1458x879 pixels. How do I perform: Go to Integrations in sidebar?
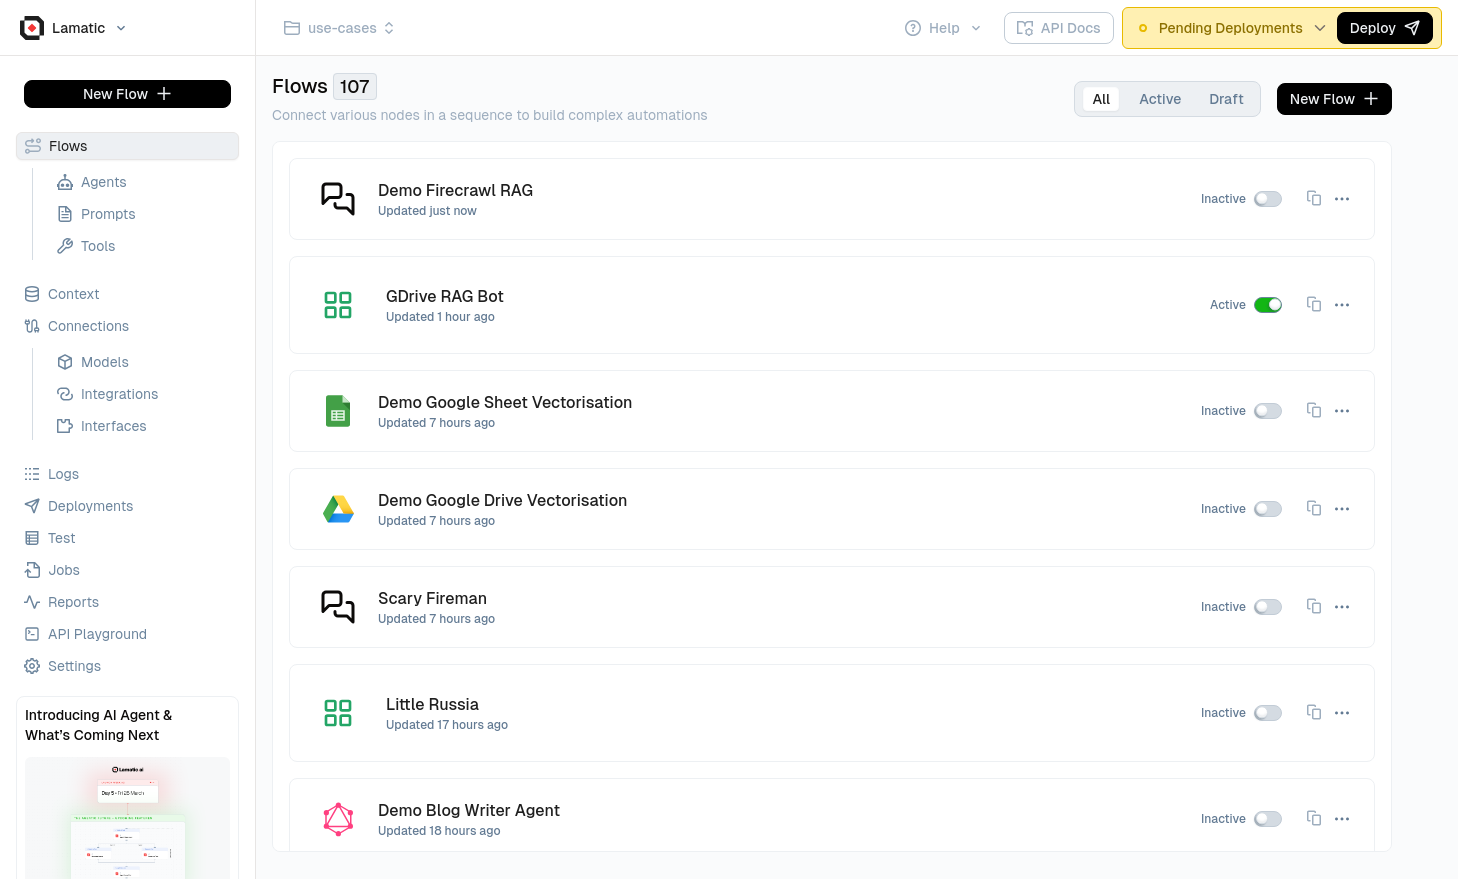point(119,394)
